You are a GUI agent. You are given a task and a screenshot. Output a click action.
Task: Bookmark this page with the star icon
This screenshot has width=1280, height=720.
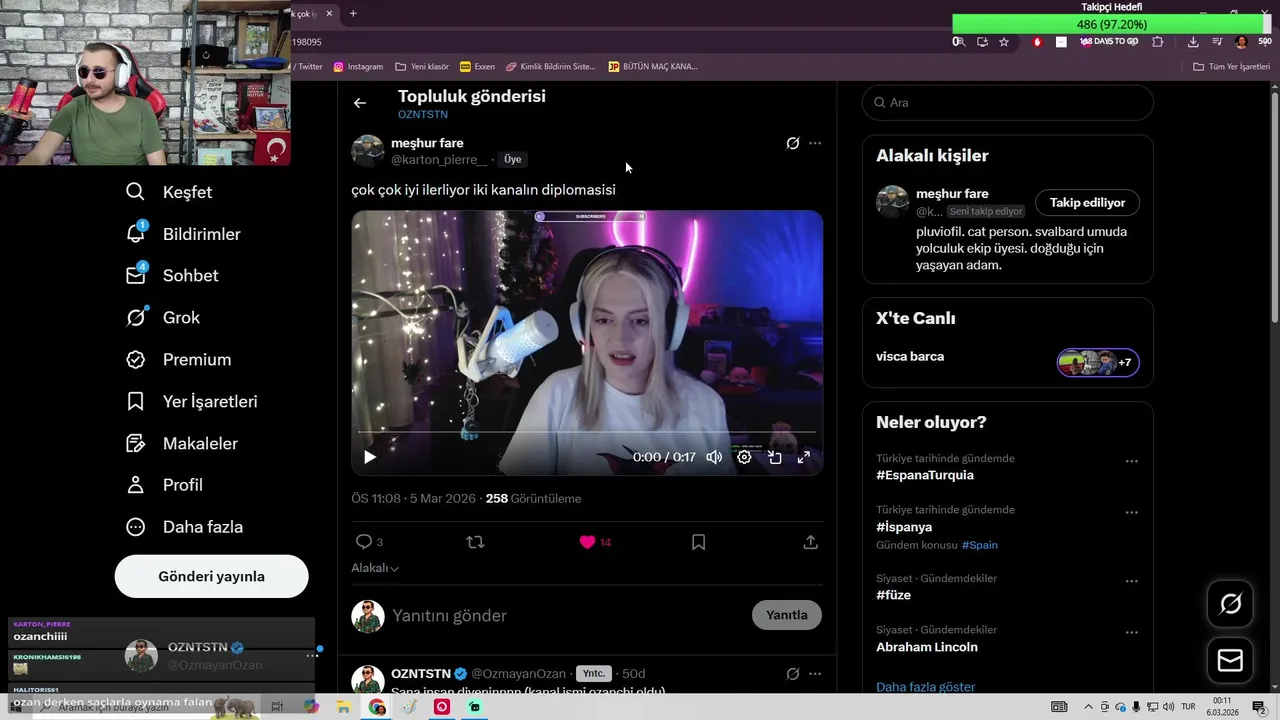coord(1004,42)
